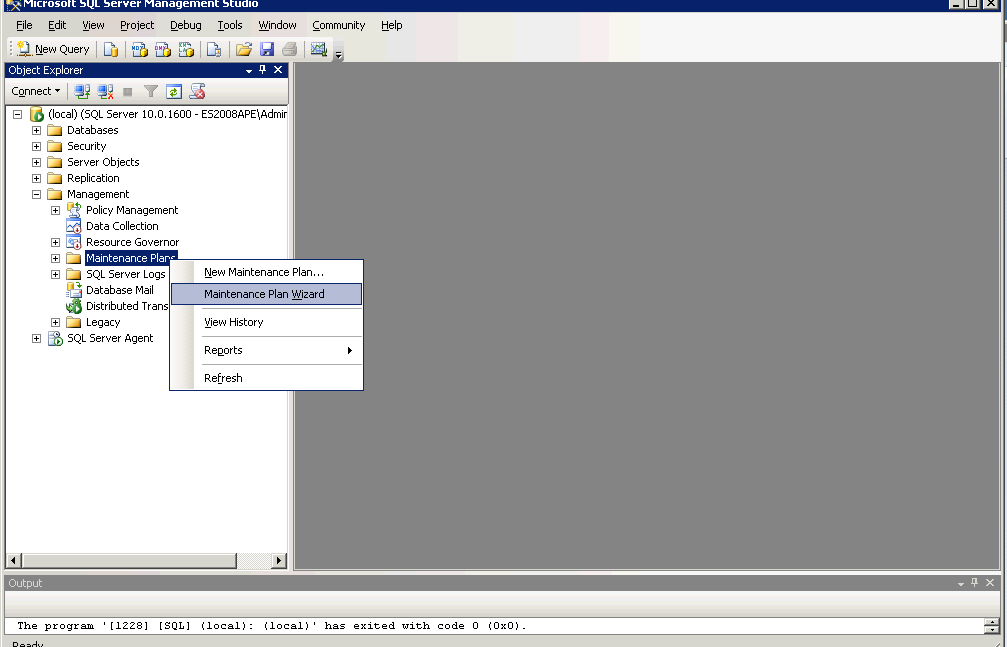Viewport: 1007px width, 647px height.
Task: Select the Maintenance Plans tree item
Action: point(131,258)
